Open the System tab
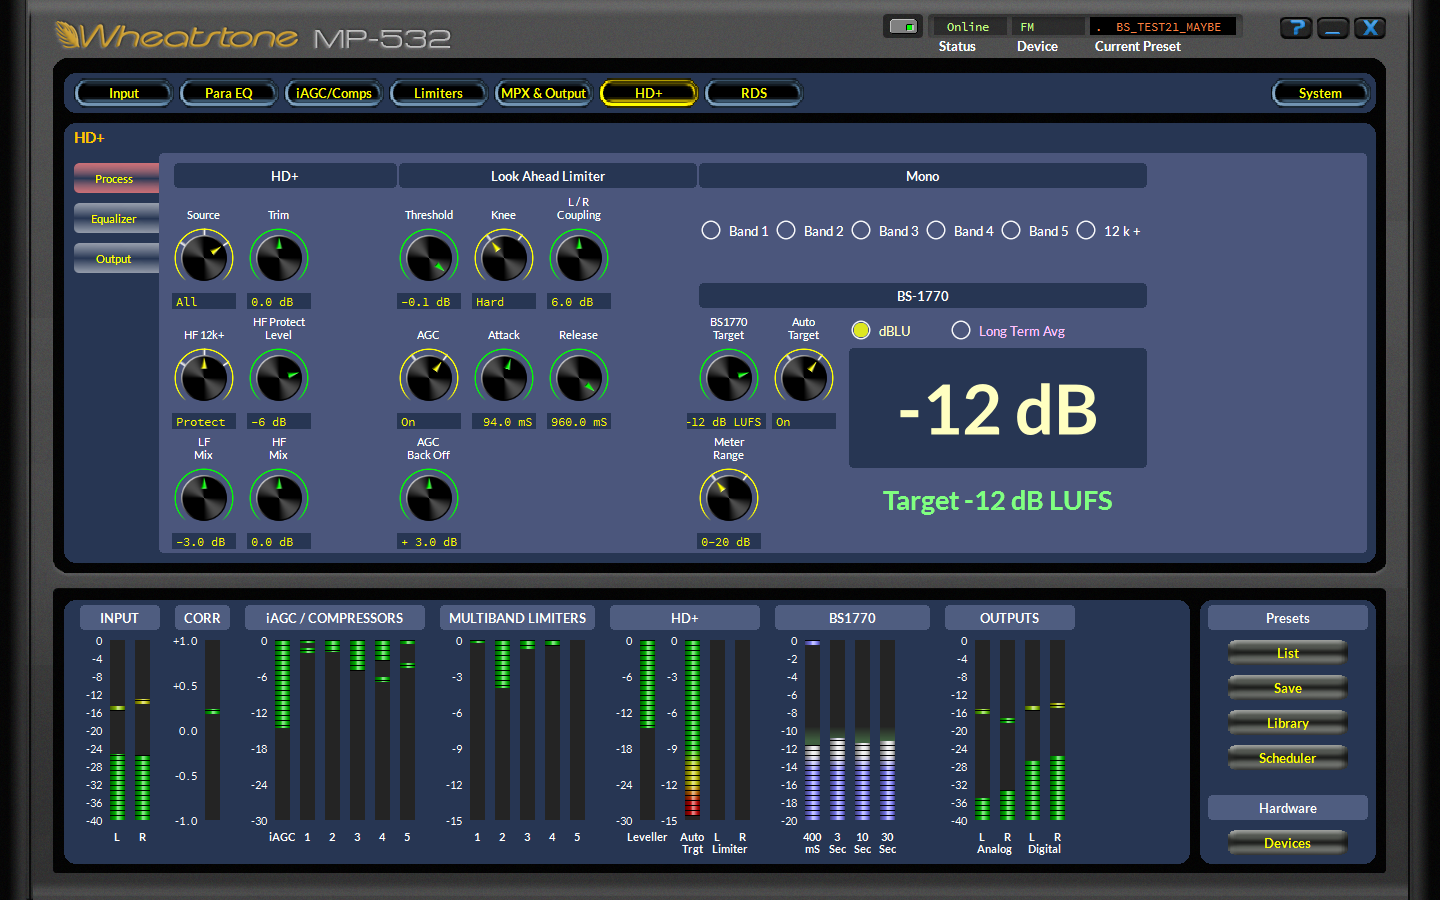The height and width of the screenshot is (900, 1440). pos(1320,93)
